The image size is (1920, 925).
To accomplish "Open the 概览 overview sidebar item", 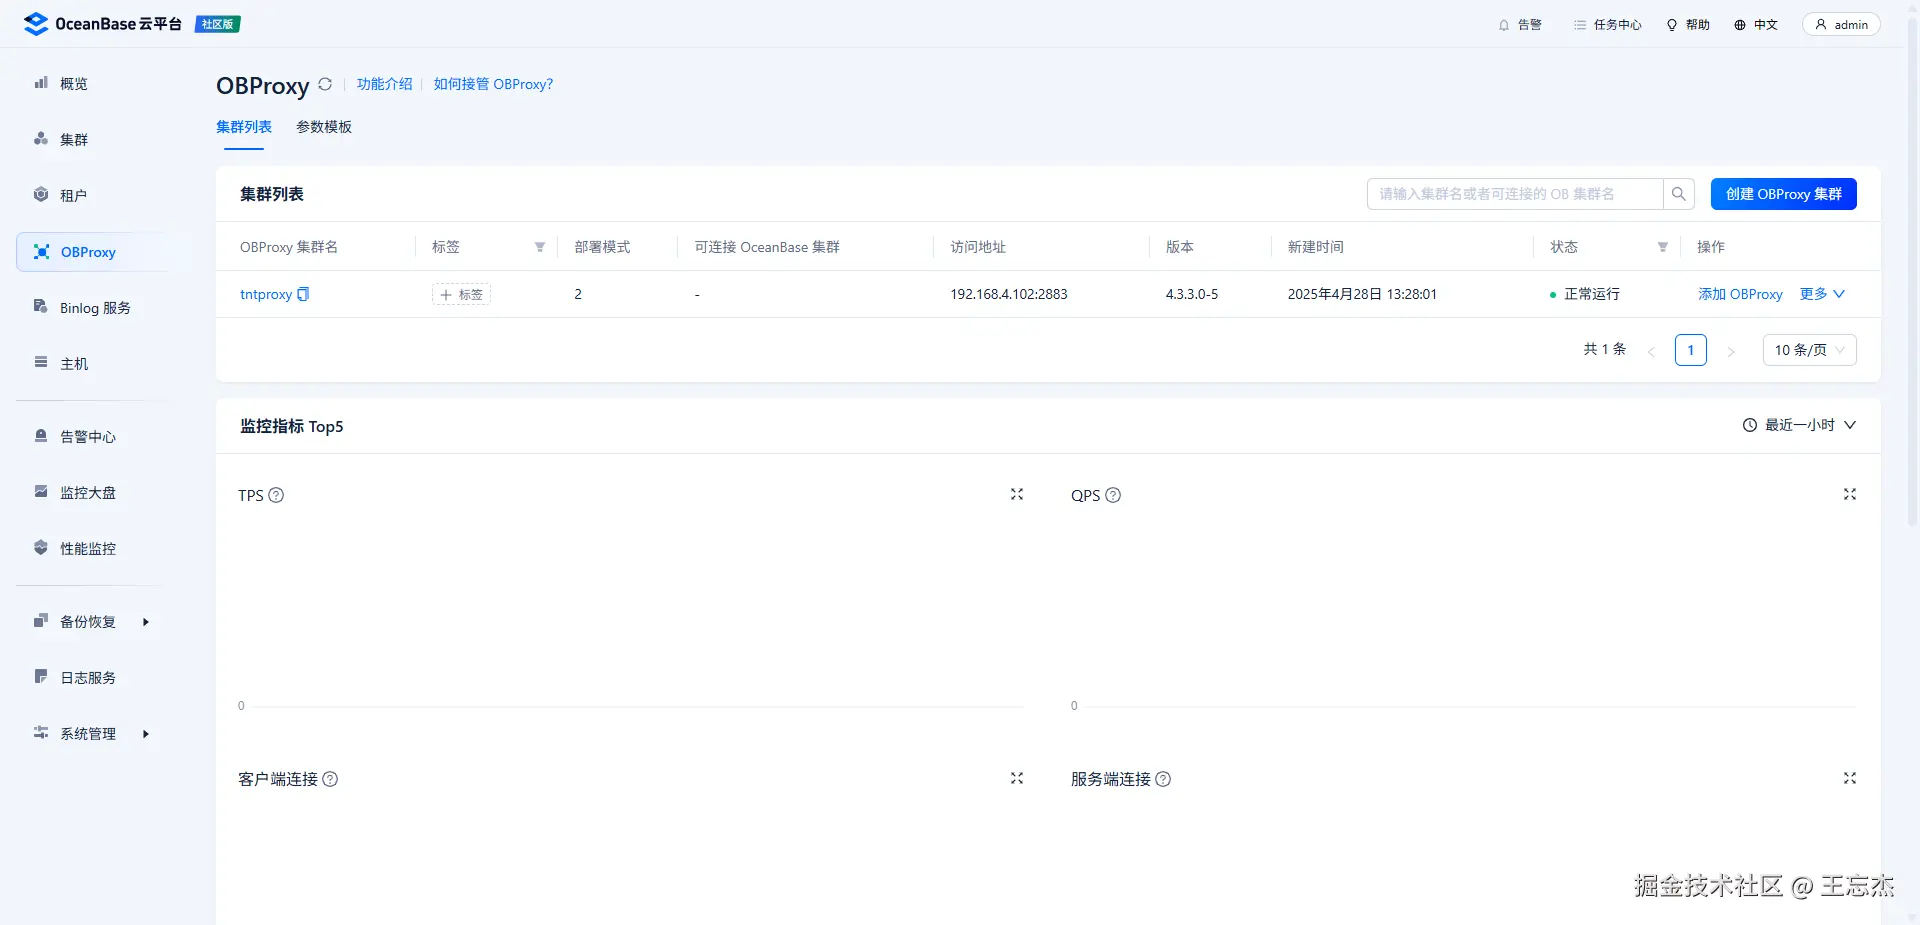I will coord(73,84).
